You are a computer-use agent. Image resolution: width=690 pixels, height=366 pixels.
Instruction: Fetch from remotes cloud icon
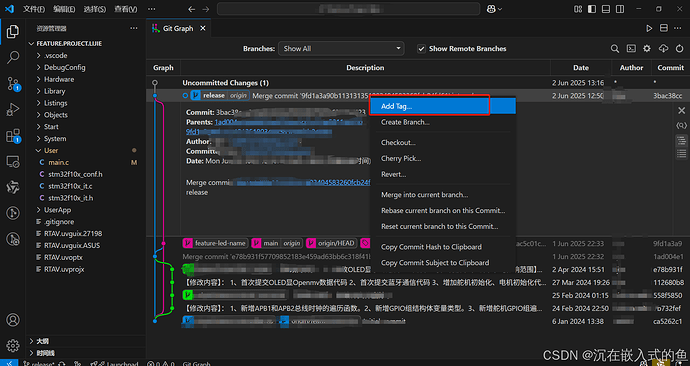[663, 49]
